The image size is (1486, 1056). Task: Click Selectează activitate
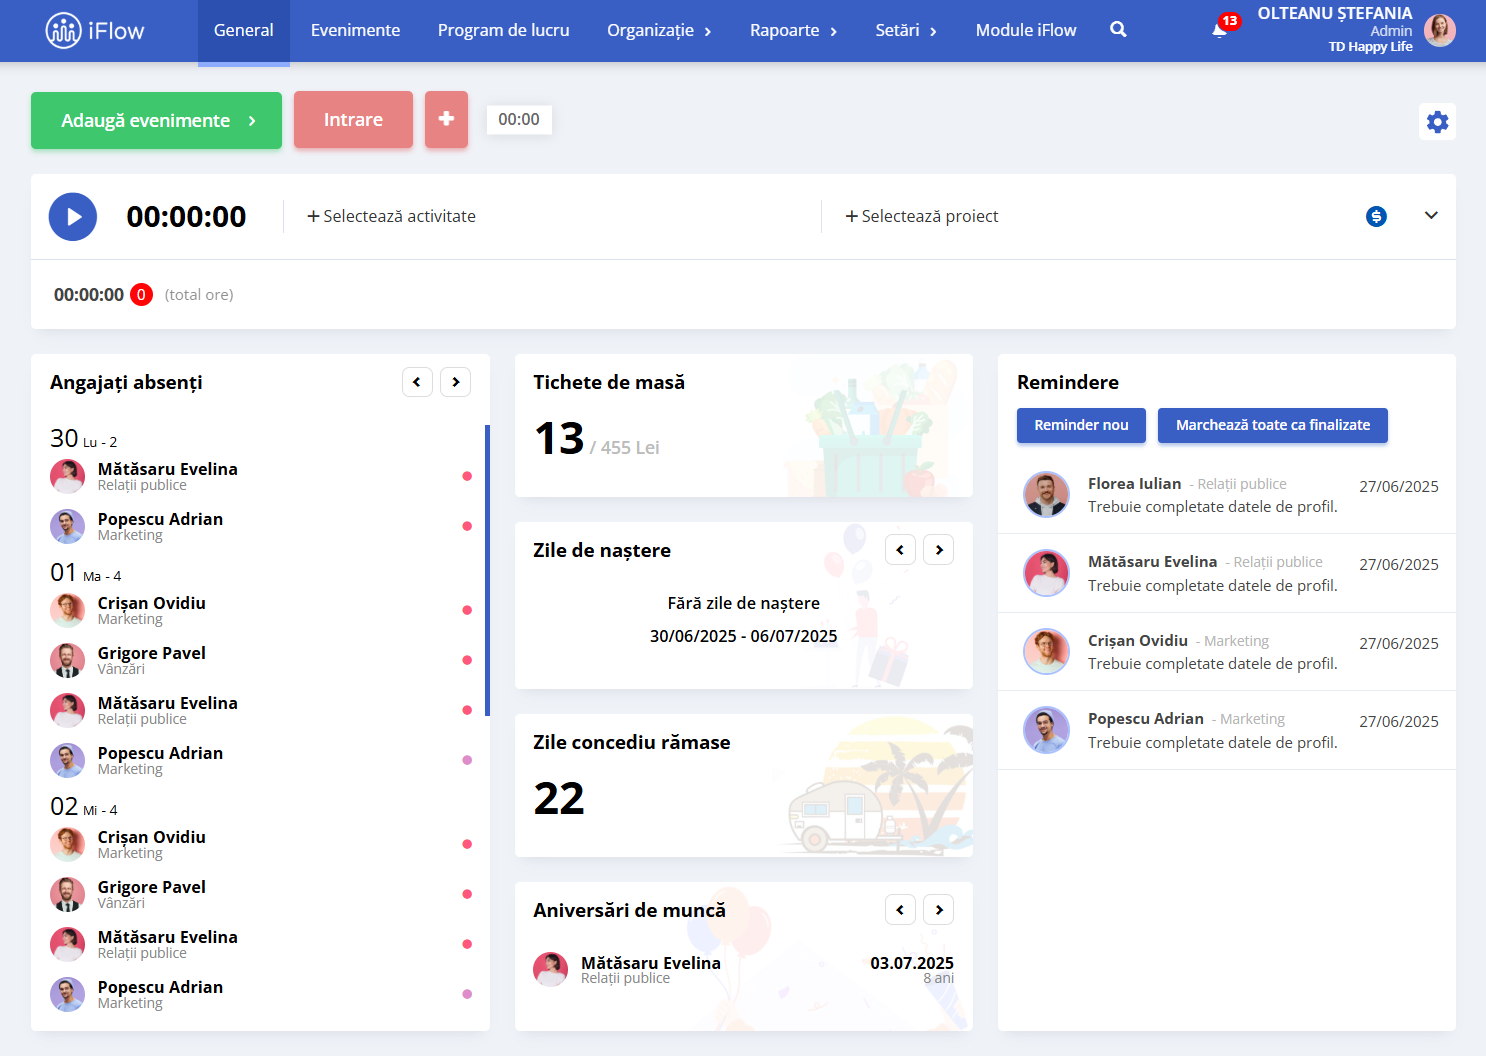point(391,216)
